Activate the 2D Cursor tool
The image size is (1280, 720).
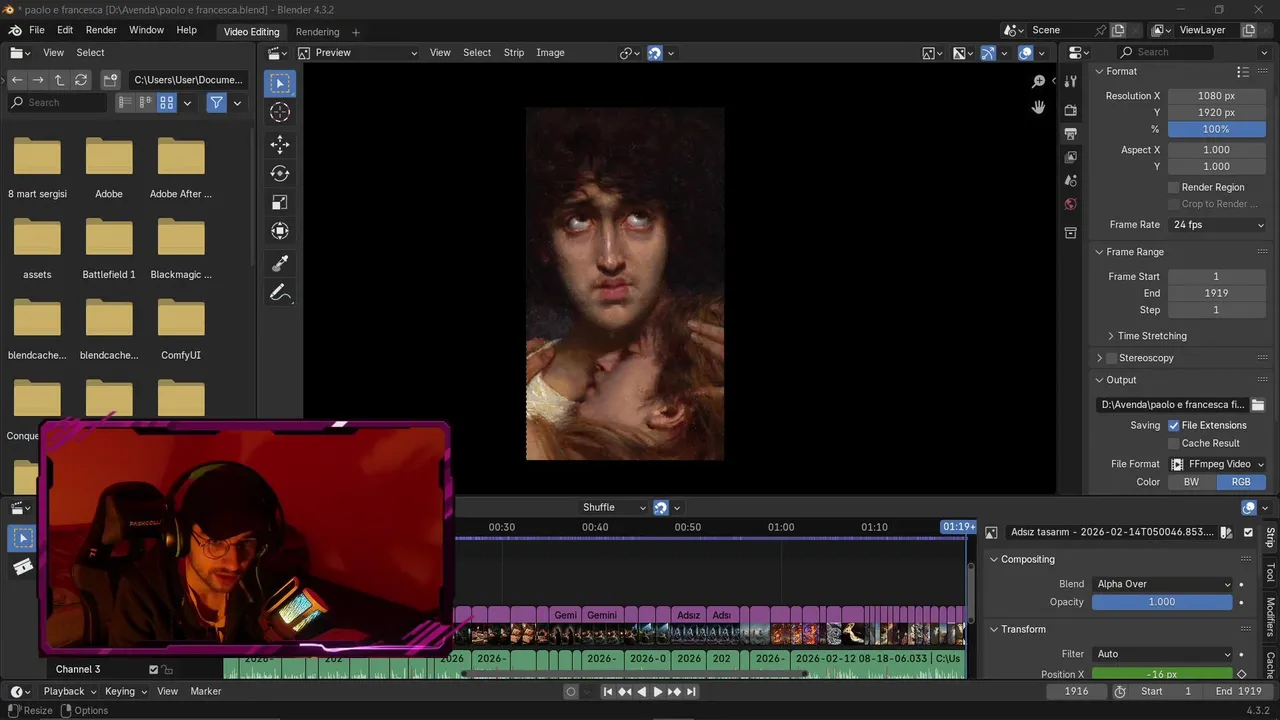(x=280, y=113)
